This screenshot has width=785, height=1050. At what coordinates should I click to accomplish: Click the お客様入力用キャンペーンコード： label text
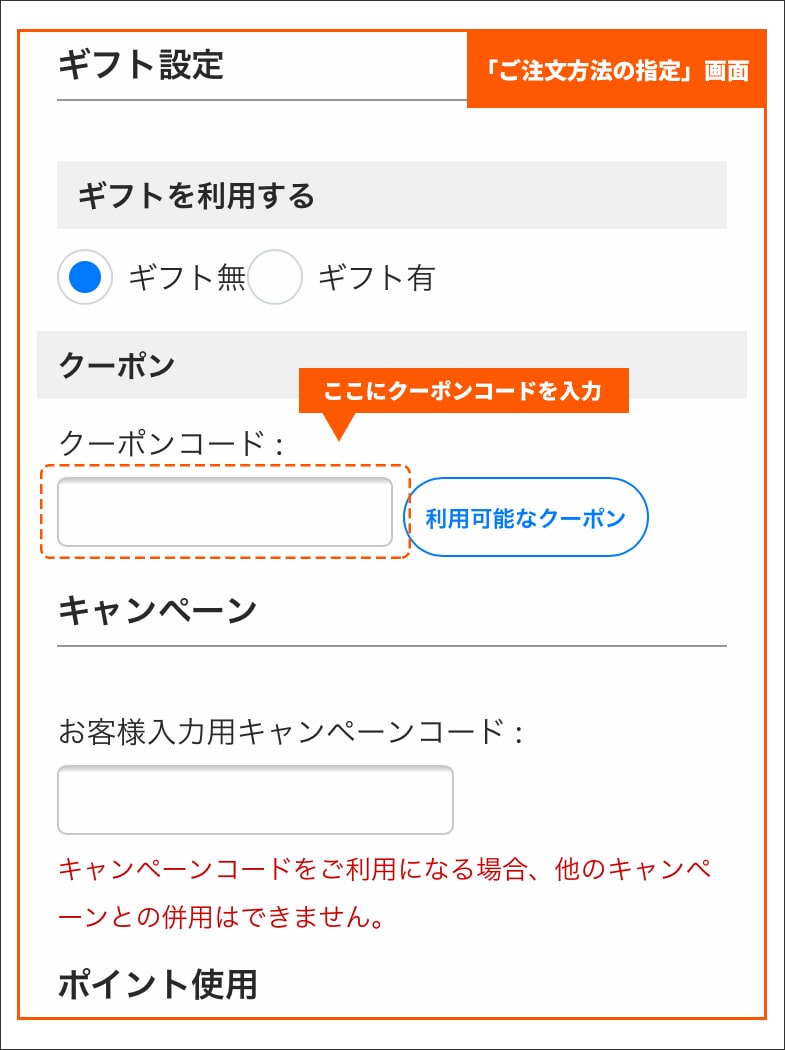pos(291,733)
